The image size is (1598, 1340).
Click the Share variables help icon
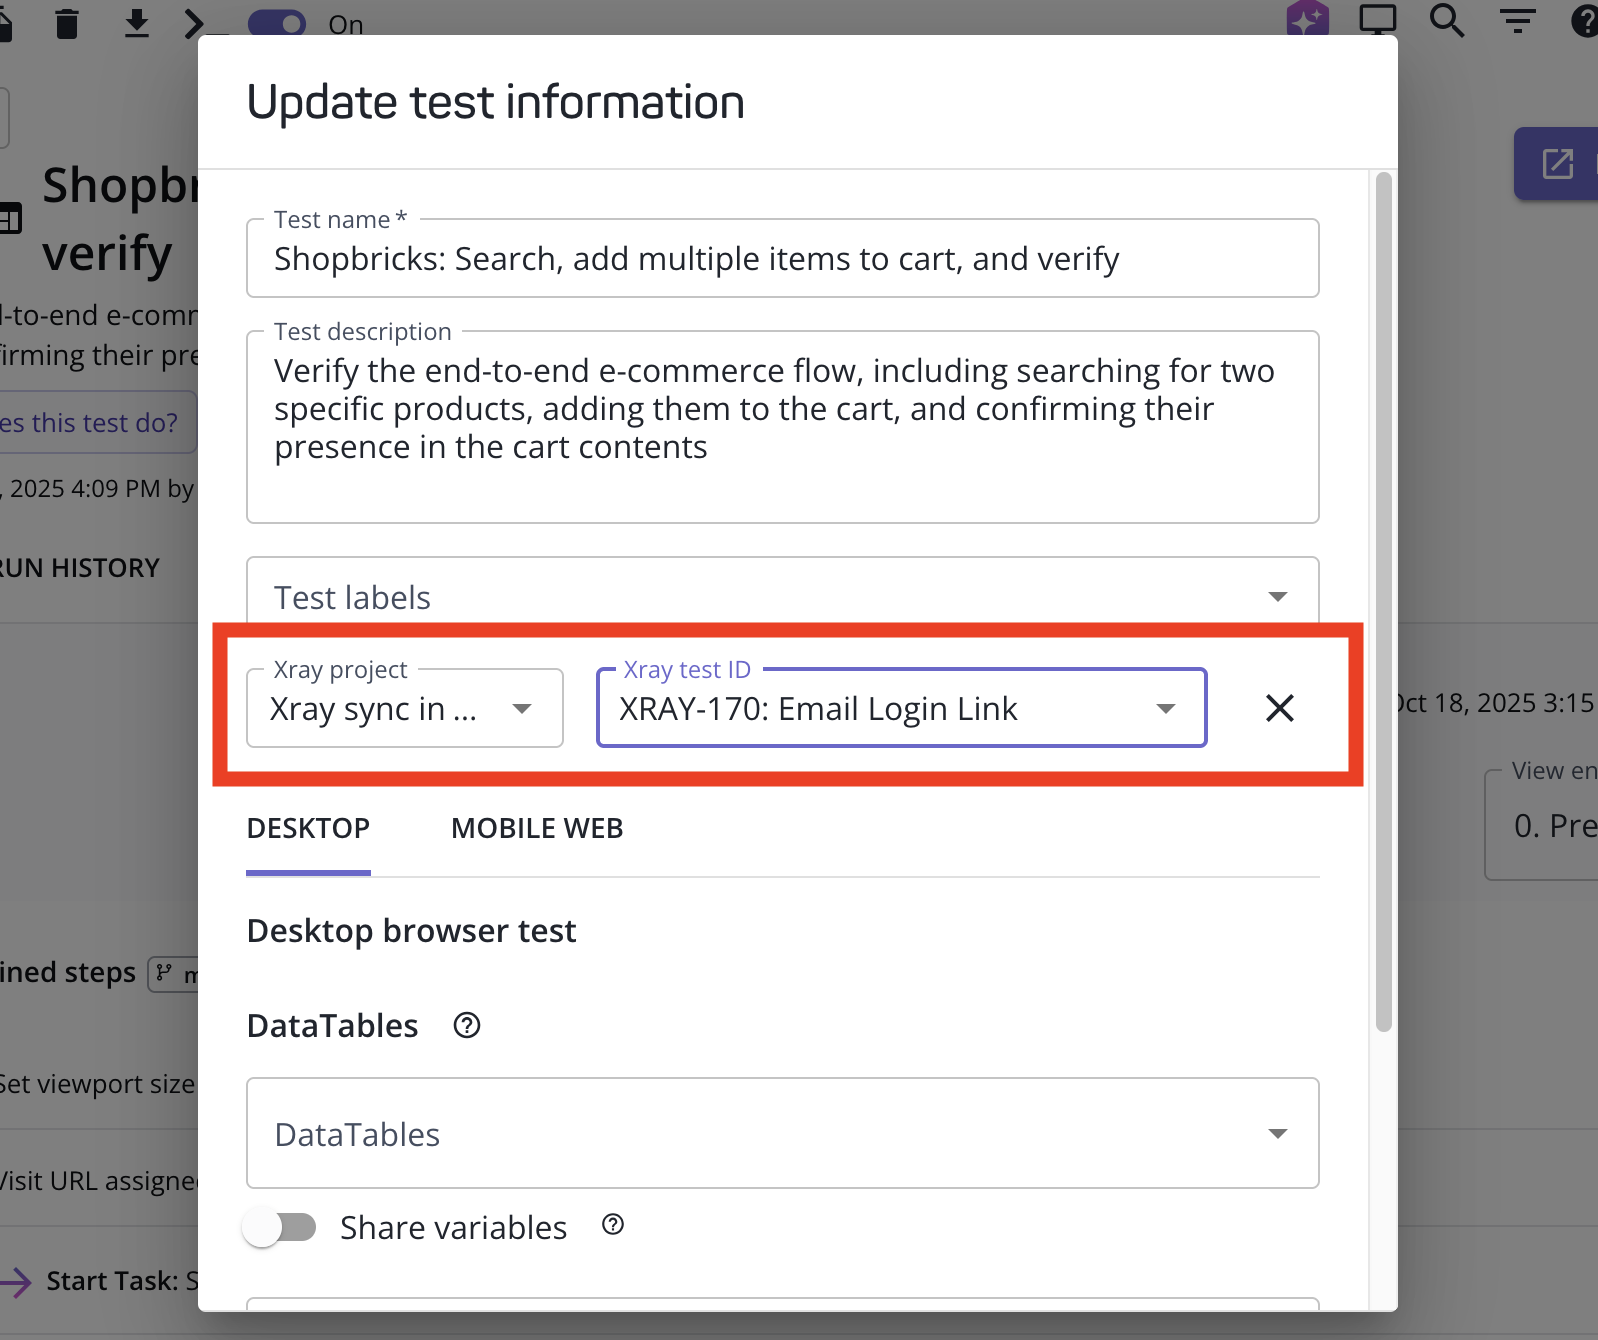tap(613, 1224)
